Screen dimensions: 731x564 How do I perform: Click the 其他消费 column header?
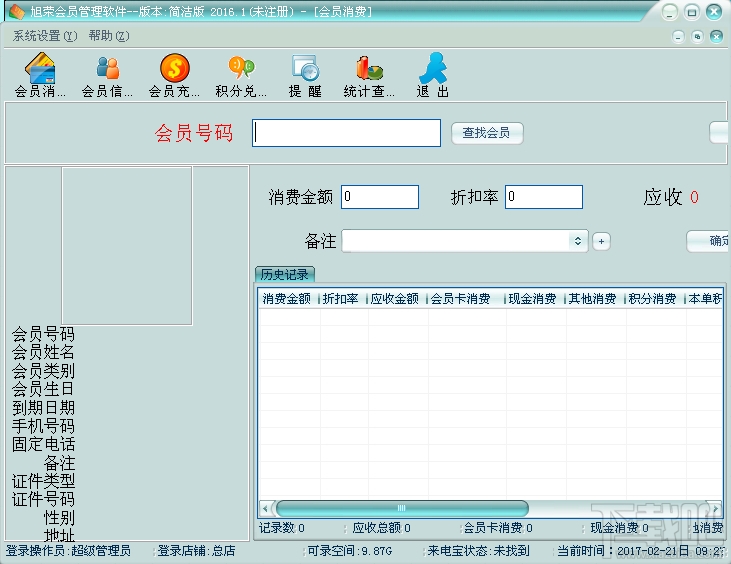pyautogui.click(x=593, y=299)
